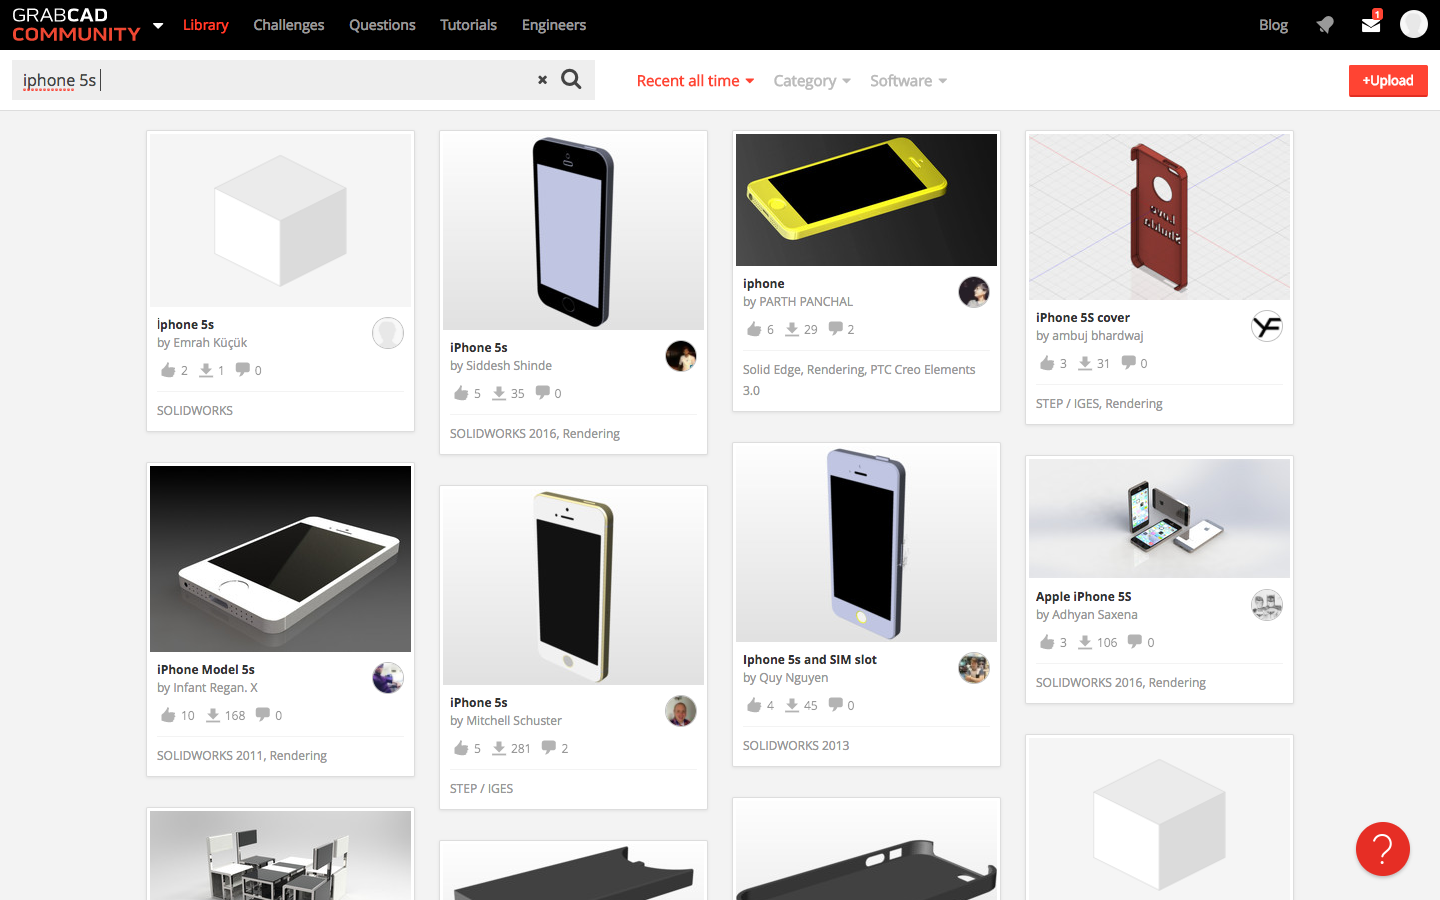Like the iPhone 5s model by Siddesh Shinde
The height and width of the screenshot is (900, 1440).
tap(459, 393)
